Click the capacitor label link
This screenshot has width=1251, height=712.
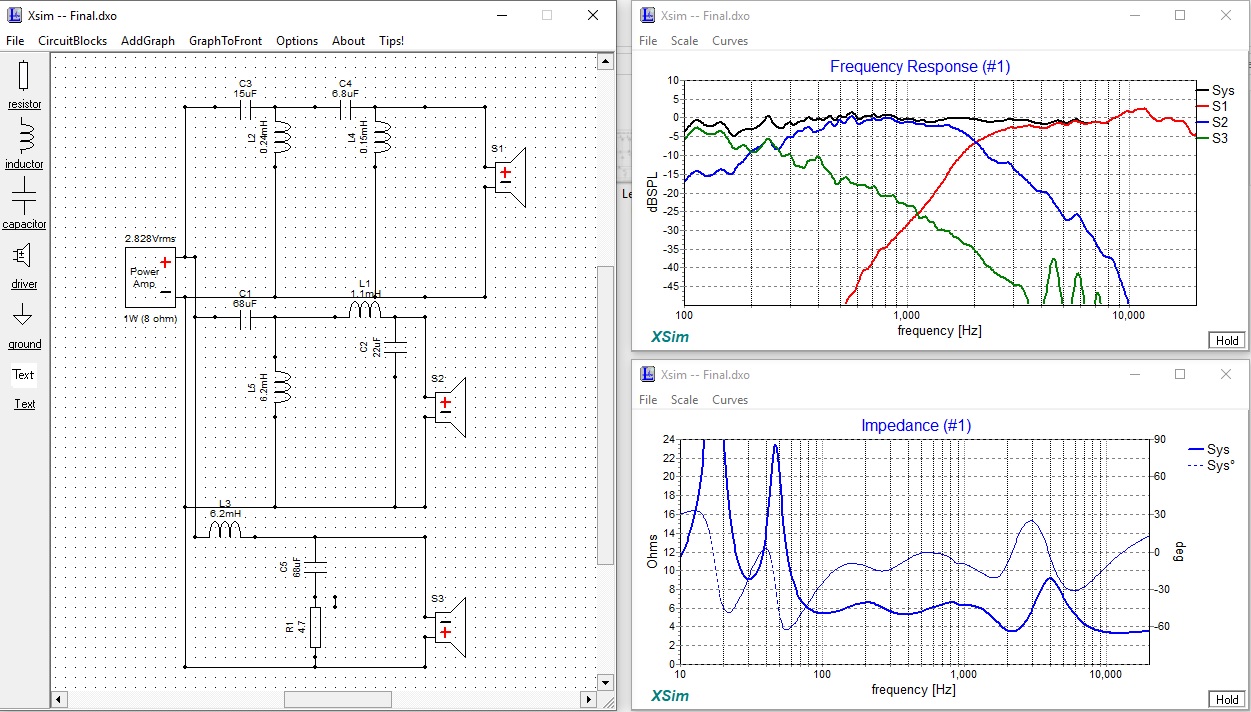24,224
